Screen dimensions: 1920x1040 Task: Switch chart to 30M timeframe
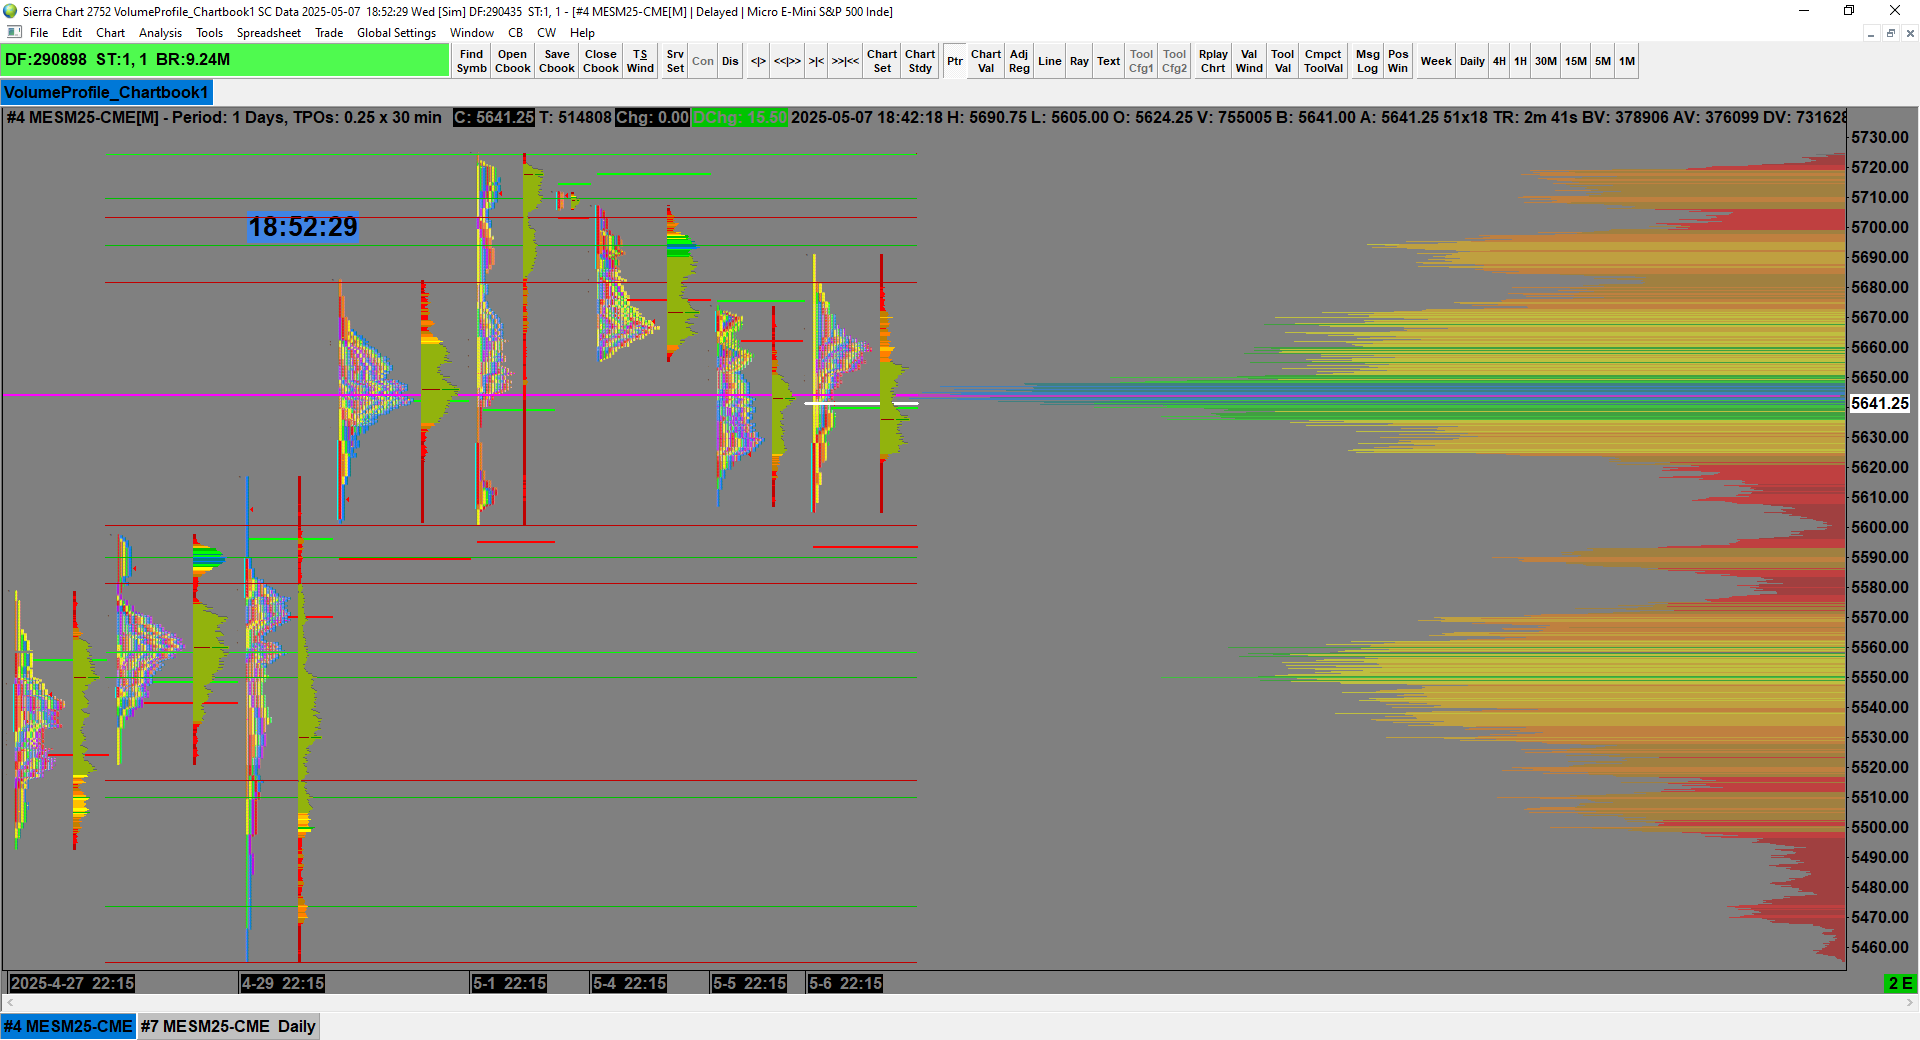click(x=1546, y=61)
